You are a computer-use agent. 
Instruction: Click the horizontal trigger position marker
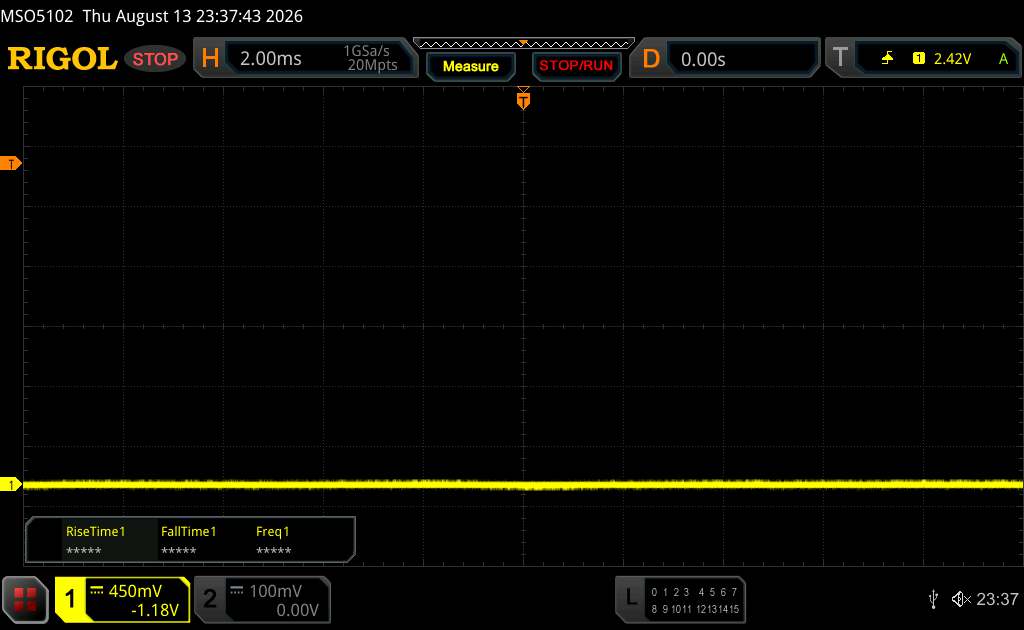[x=523, y=100]
